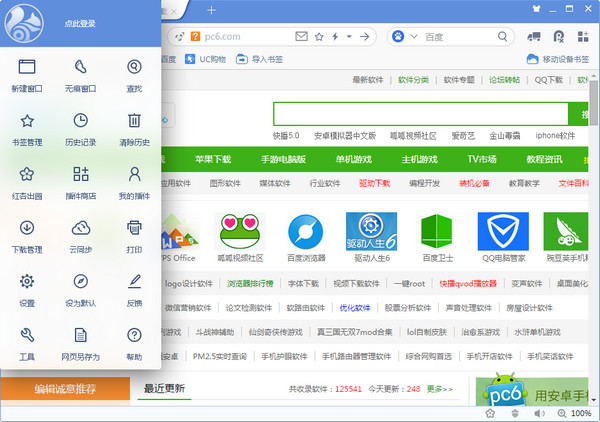The height and width of the screenshot is (422, 600).
Task: Open the 红杏出墙 flower icon item
Action: pyautogui.click(x=27, y=174)
